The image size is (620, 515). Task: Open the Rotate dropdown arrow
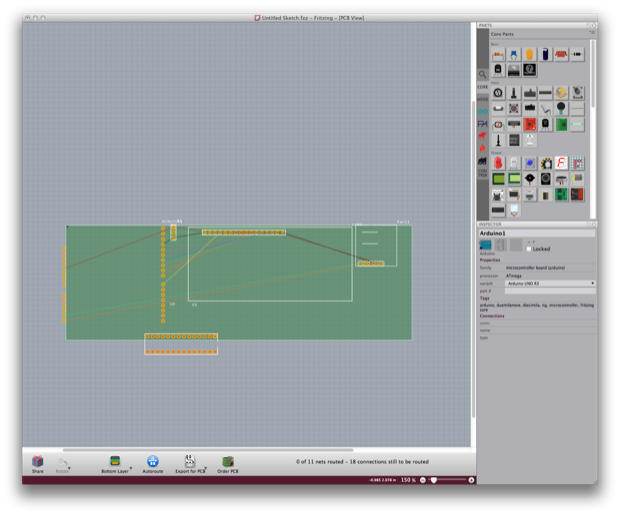tap(69, 468)
